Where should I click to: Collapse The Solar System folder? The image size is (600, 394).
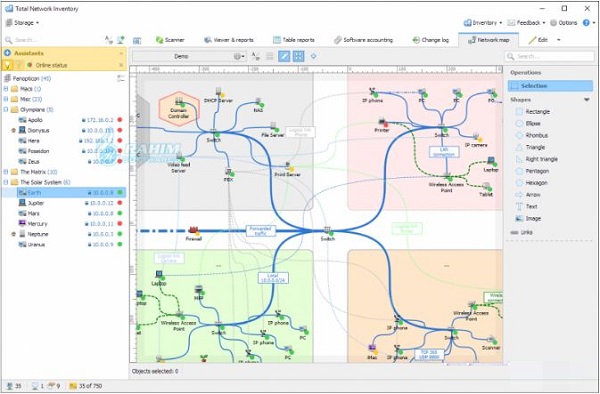[x=6, y=182]
